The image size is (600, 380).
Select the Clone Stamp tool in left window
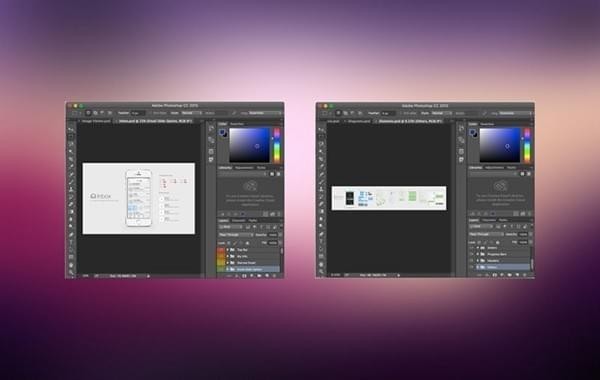click(71, 189)
